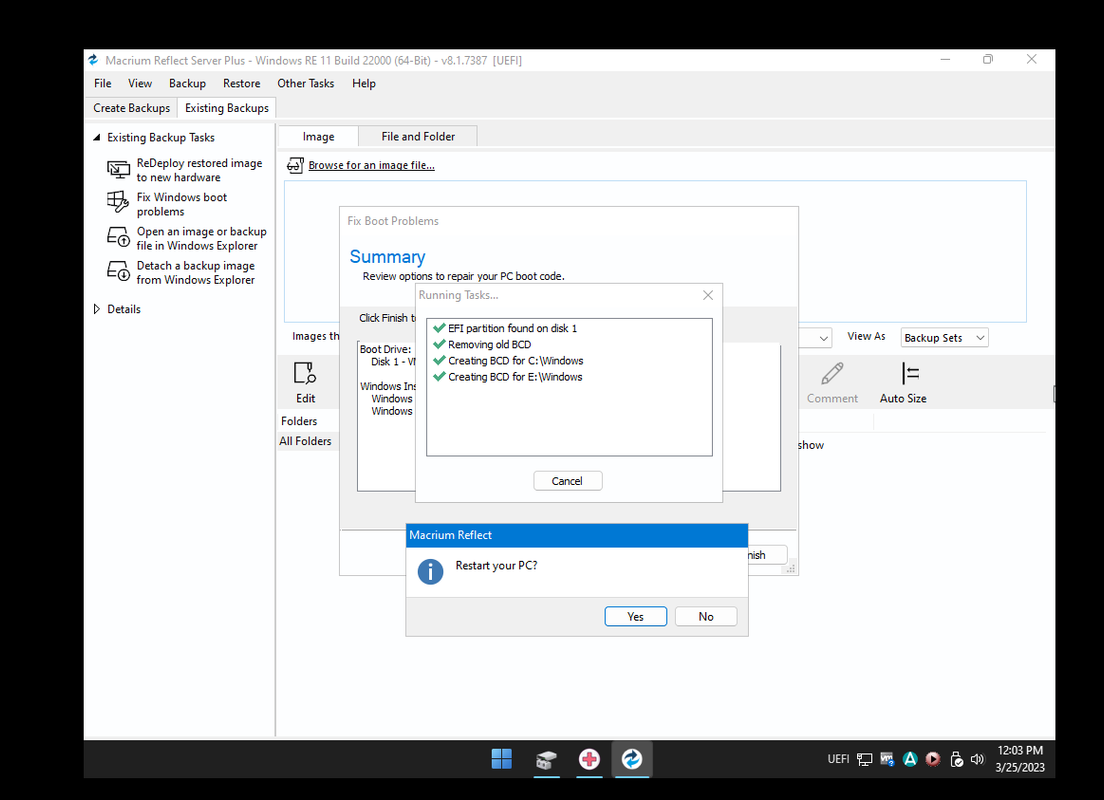Click the VM tray icon
The height and width of the screenshot is (800, 1104).
pyautogui.click(x=887, y=759)
